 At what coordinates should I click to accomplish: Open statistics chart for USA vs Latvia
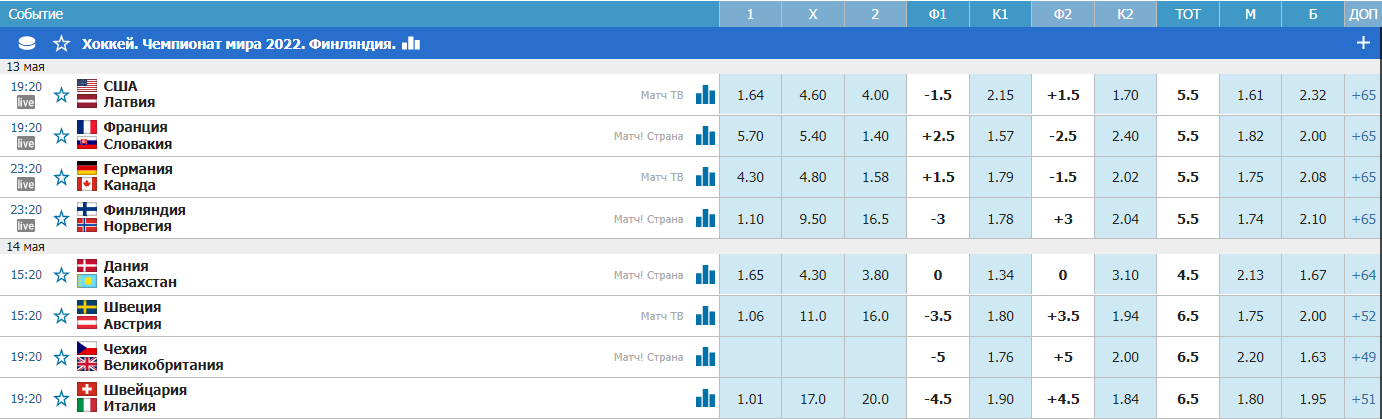[x=706, y=95]
